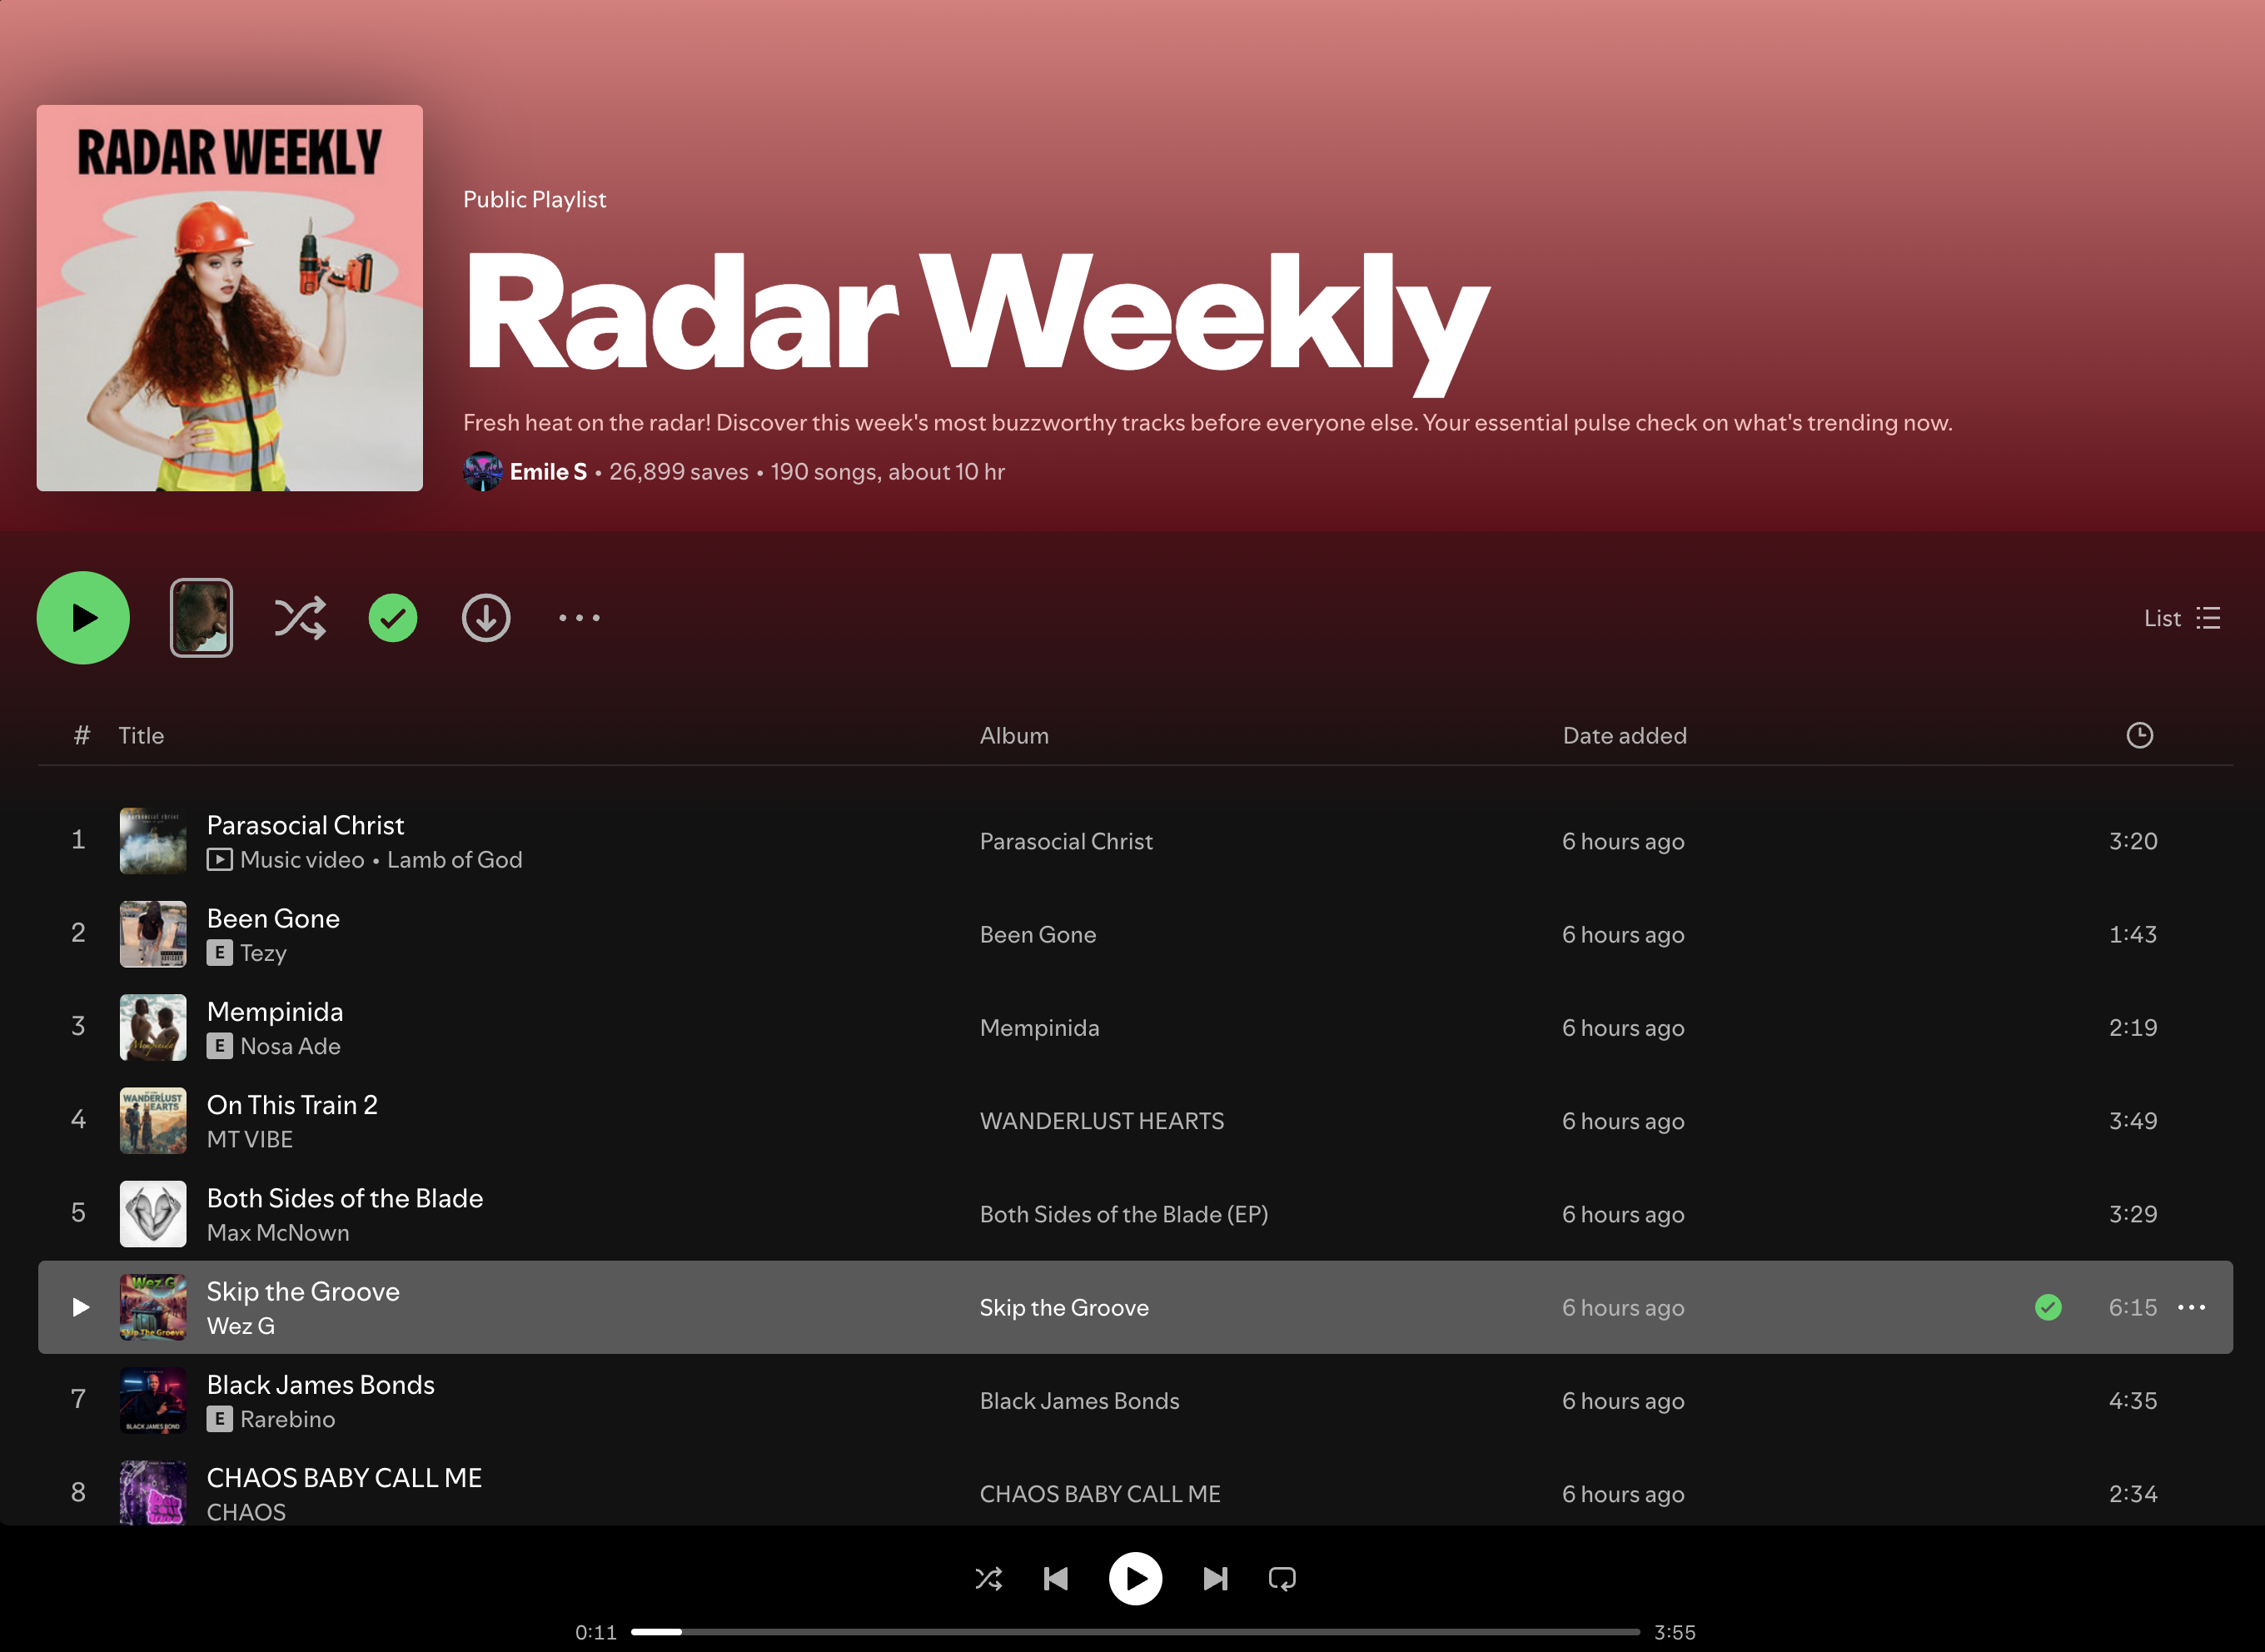Open the playlist more options dots

[579, 618]
